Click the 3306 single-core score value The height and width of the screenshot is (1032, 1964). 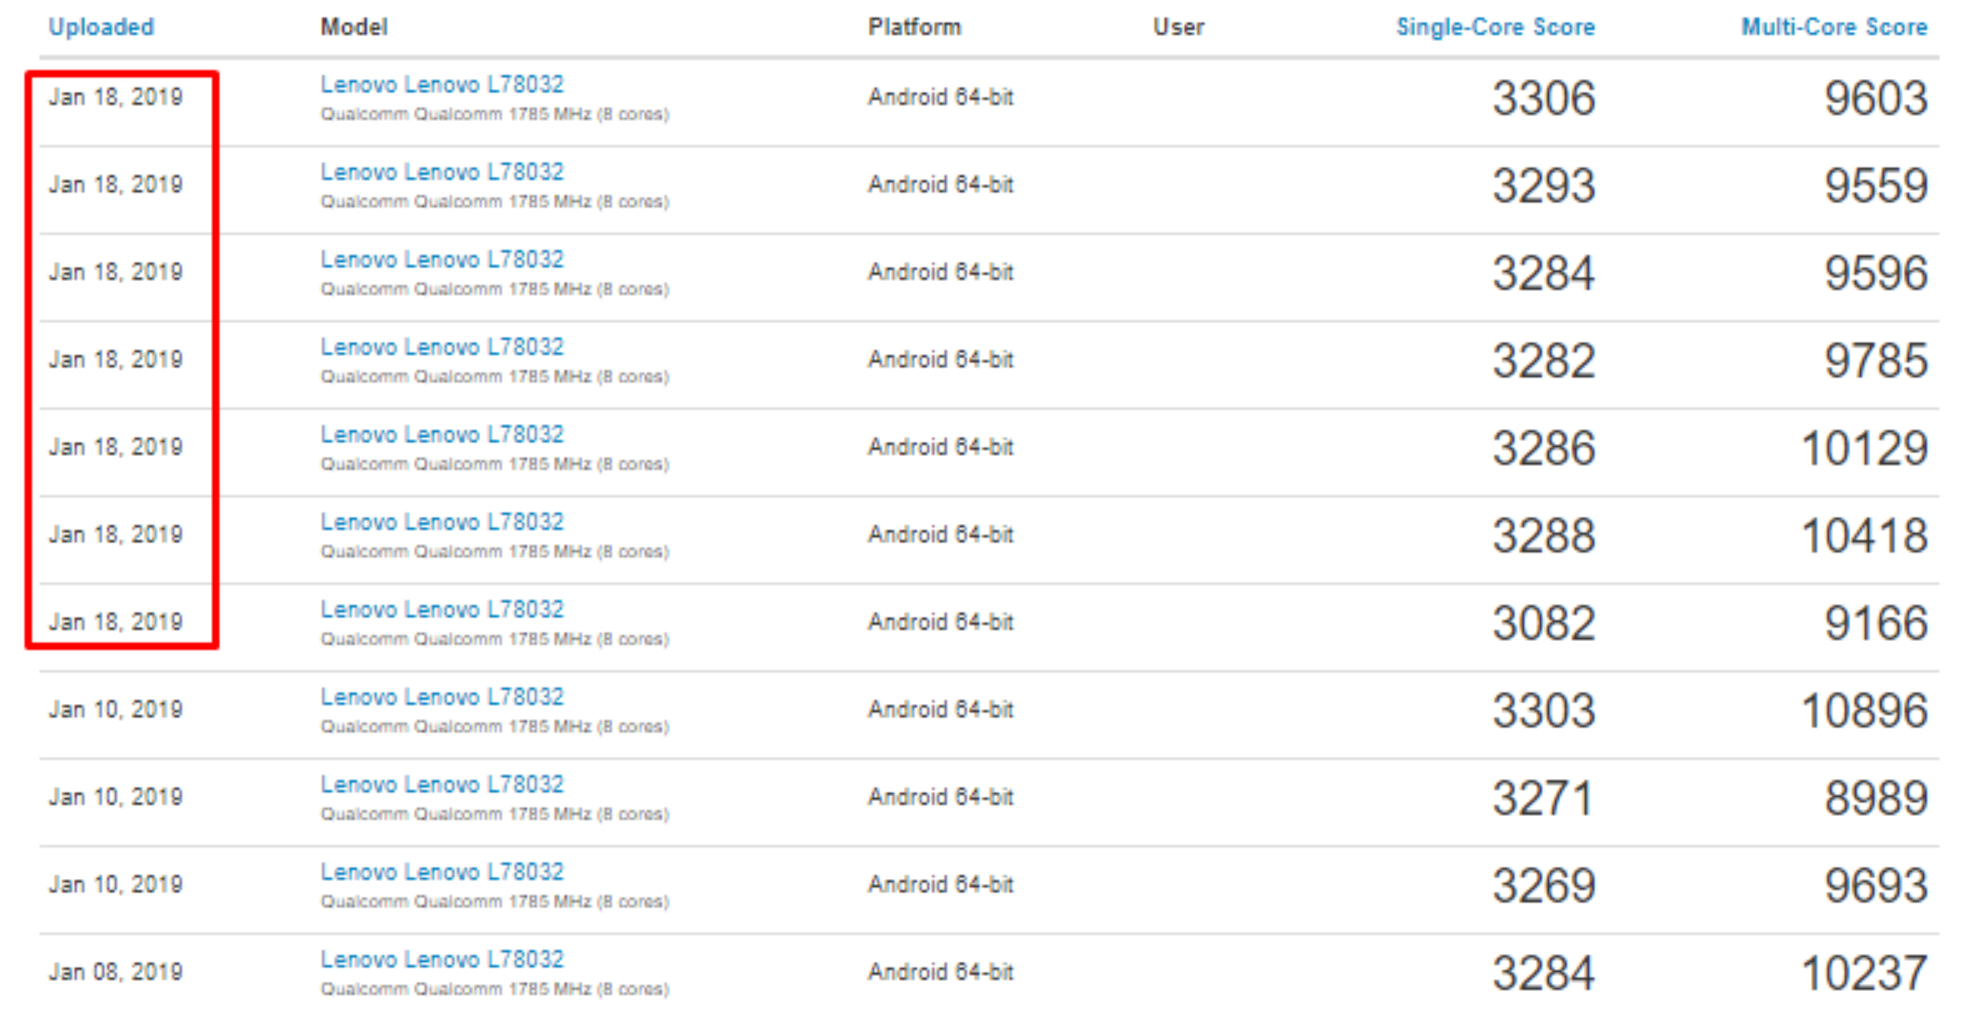tap(1544, 98)
